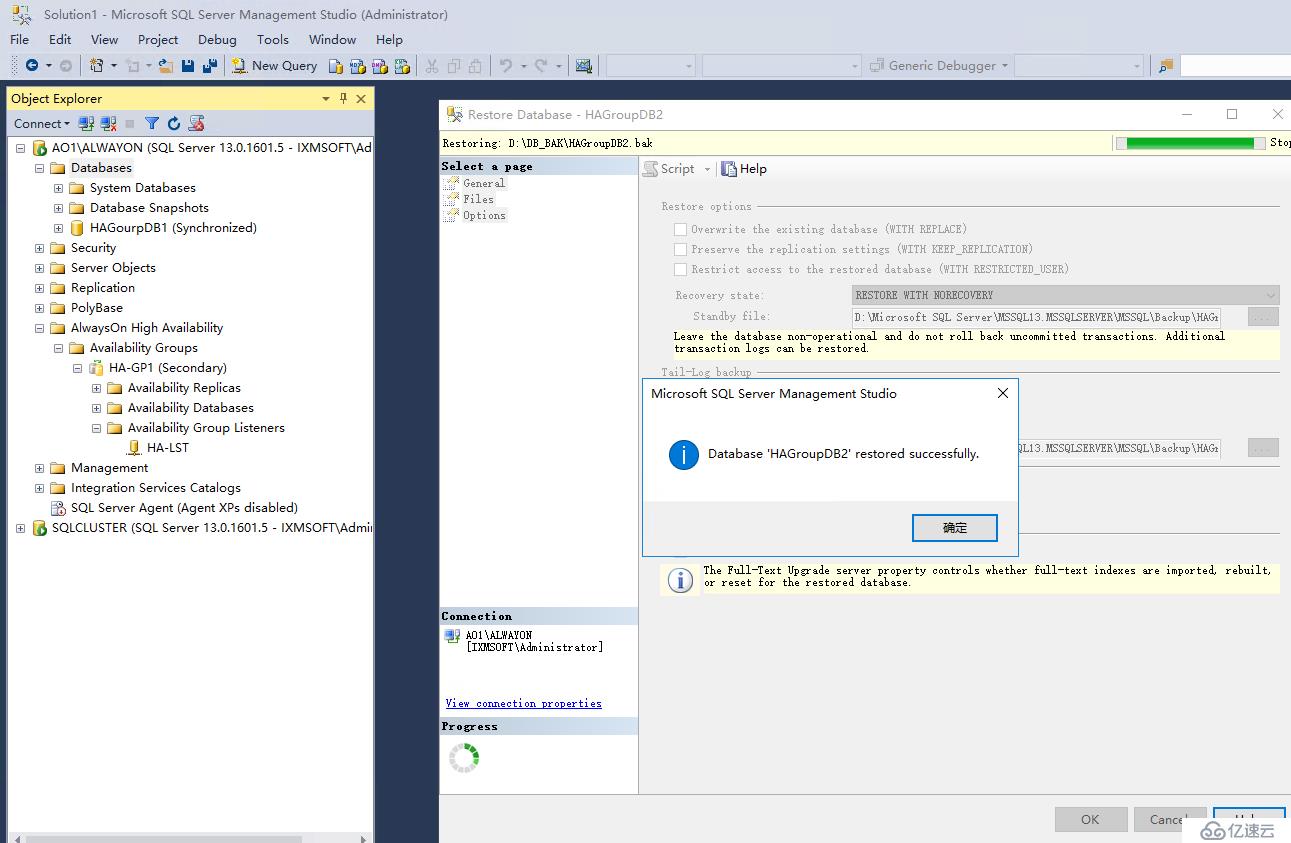
Task: Undo the last action via toolbar
Action: coord(506,66)
